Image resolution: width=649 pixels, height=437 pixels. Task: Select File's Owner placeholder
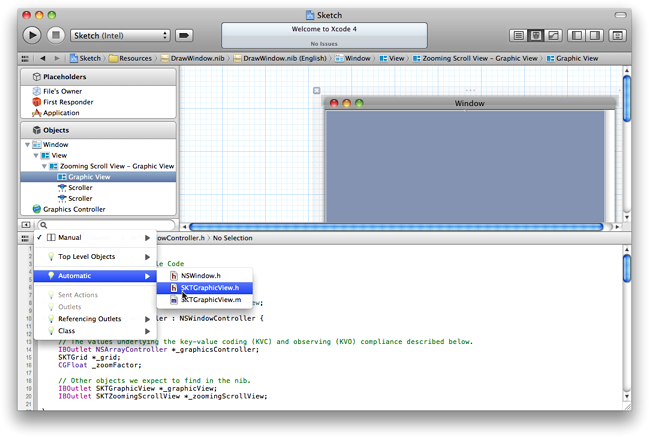tap(61, 91)
